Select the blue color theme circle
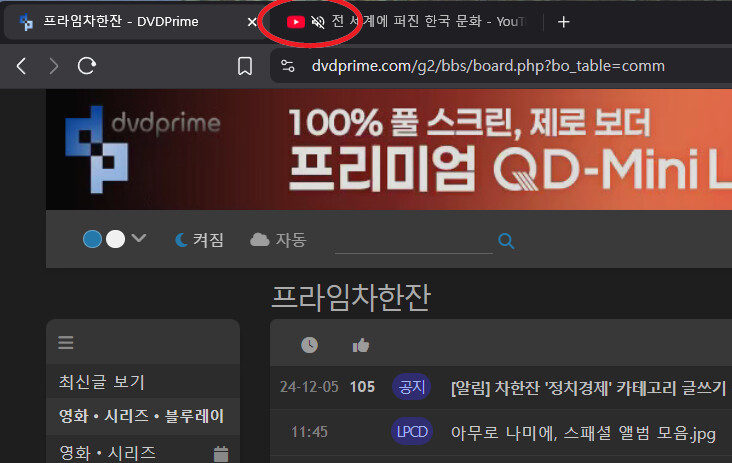The width and height of the screenshot is (732, 463). tap(92, 239)
